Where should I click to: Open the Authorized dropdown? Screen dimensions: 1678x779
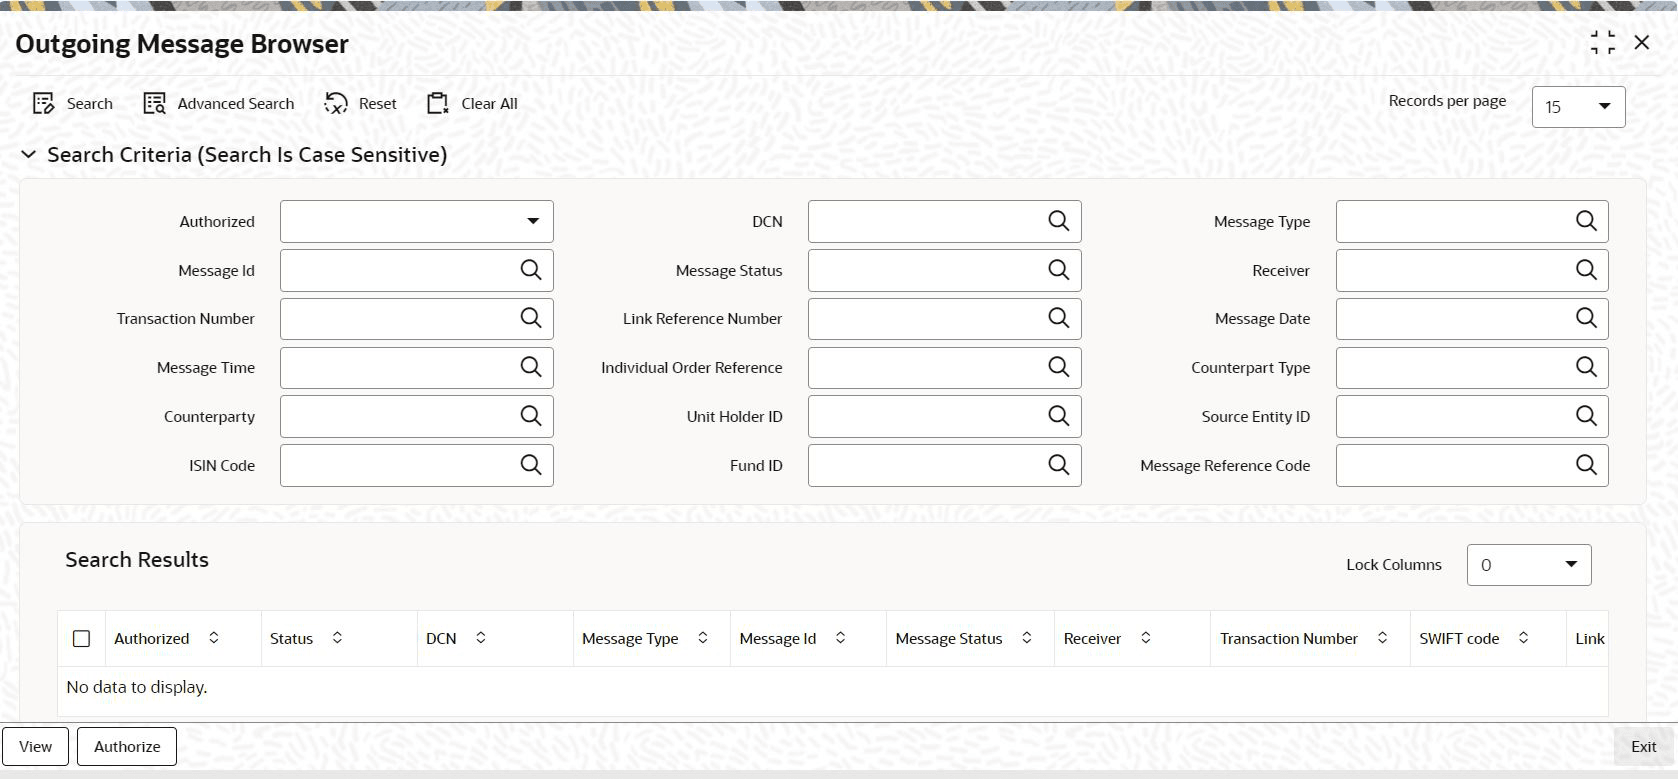[417, 221]
